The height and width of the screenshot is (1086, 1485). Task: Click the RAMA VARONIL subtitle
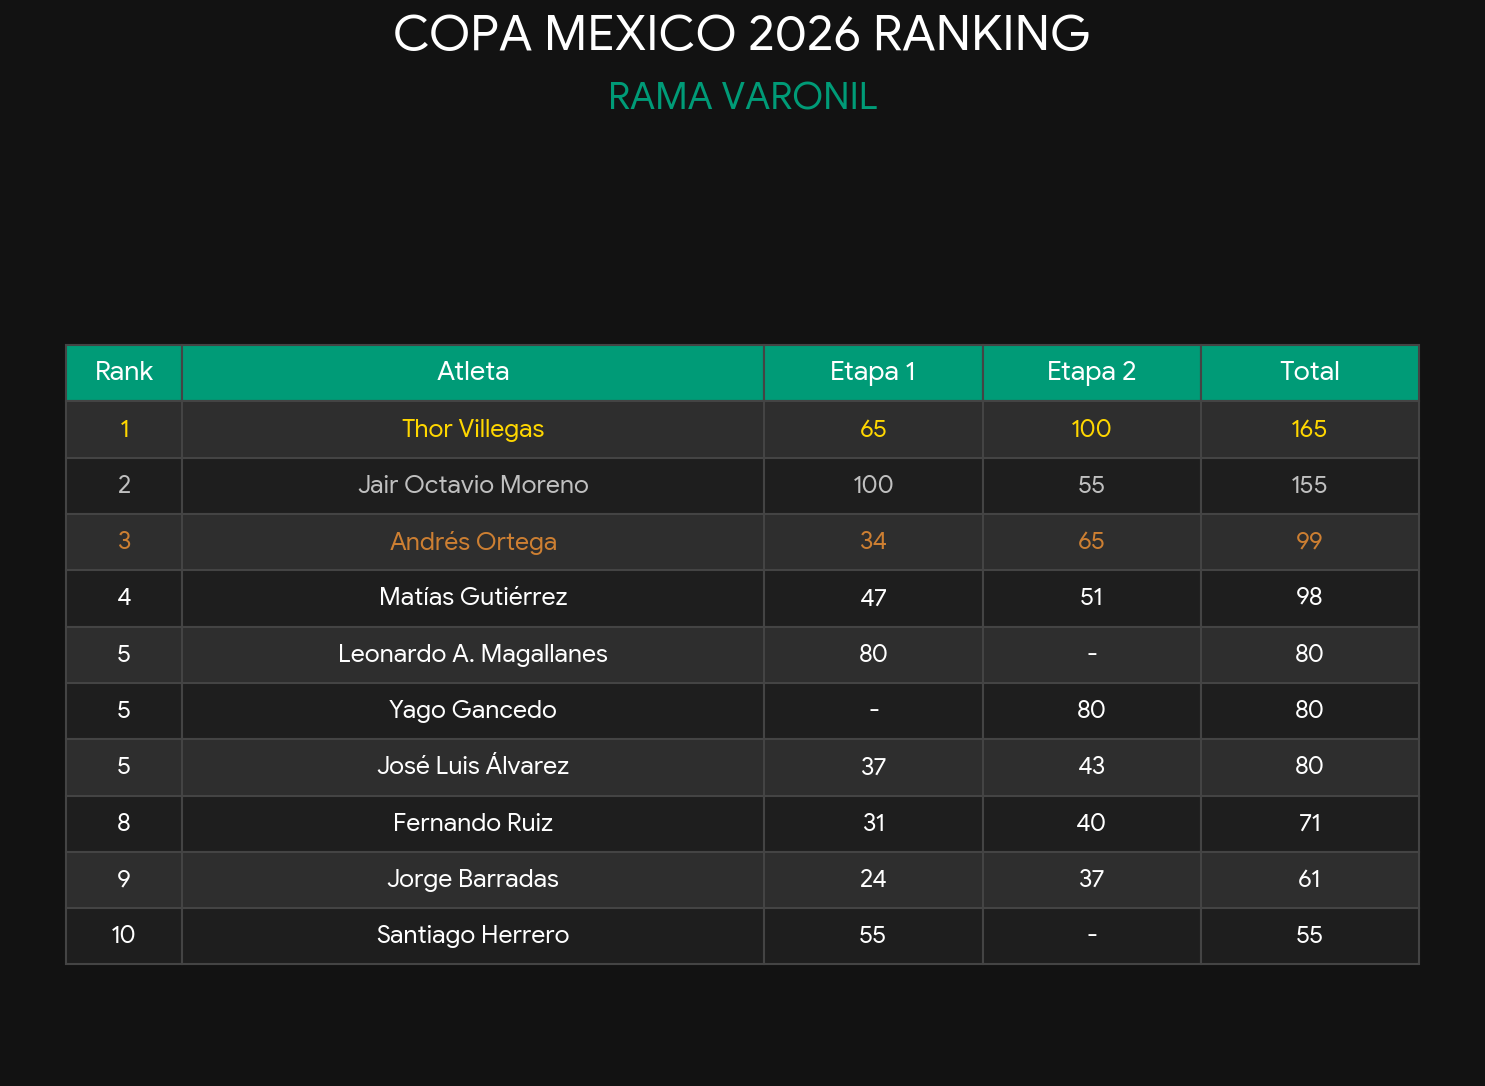(742, 97)
